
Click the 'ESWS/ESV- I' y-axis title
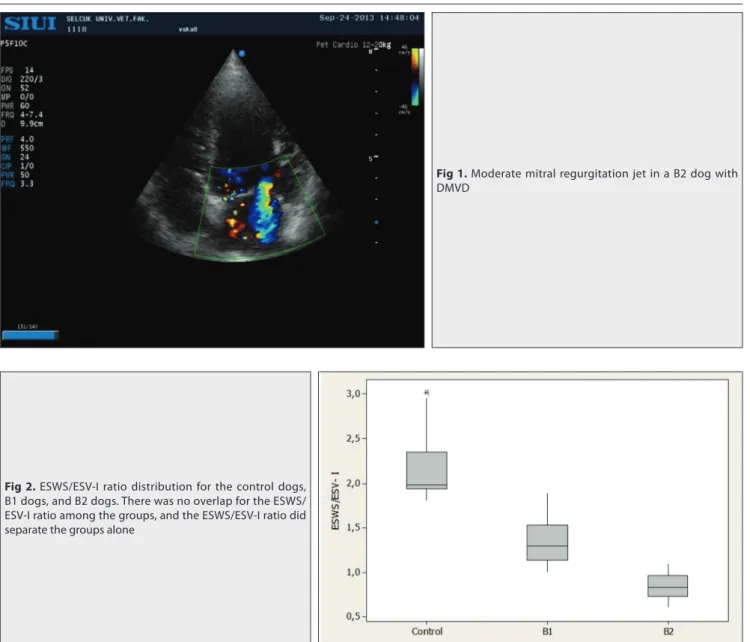pyautogui.click(x=335, y=500)
